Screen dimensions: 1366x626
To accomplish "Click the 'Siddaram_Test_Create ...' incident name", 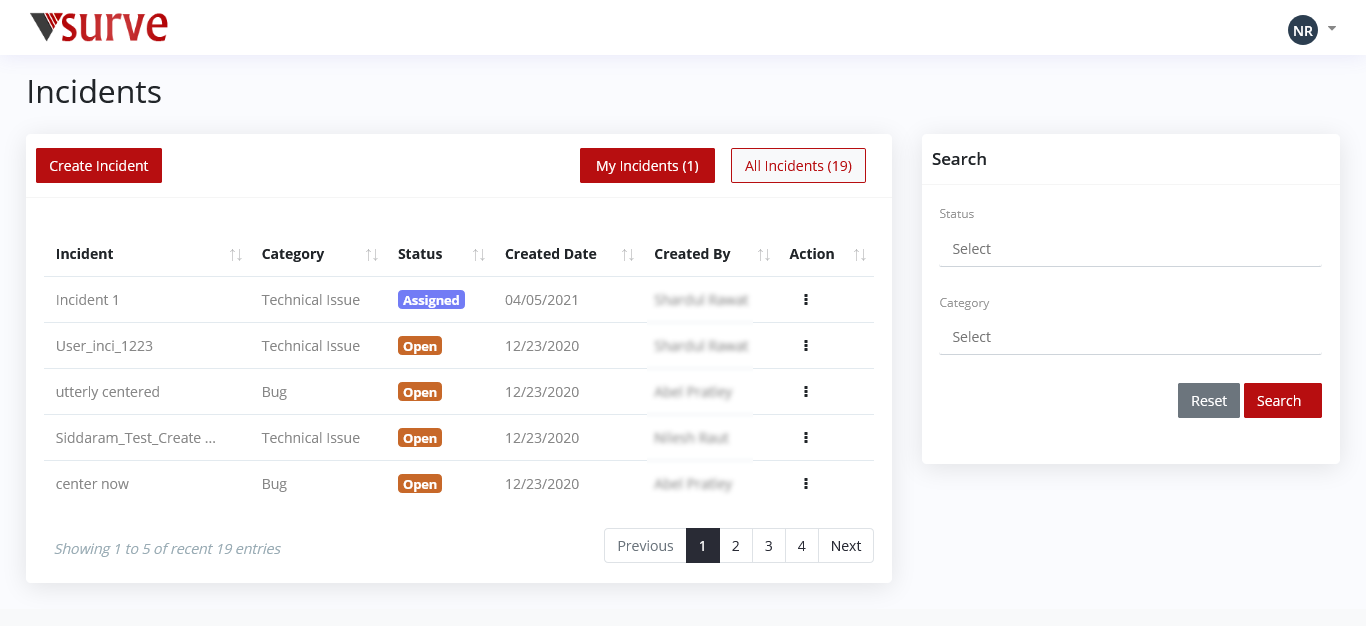I will pos(136,438).
